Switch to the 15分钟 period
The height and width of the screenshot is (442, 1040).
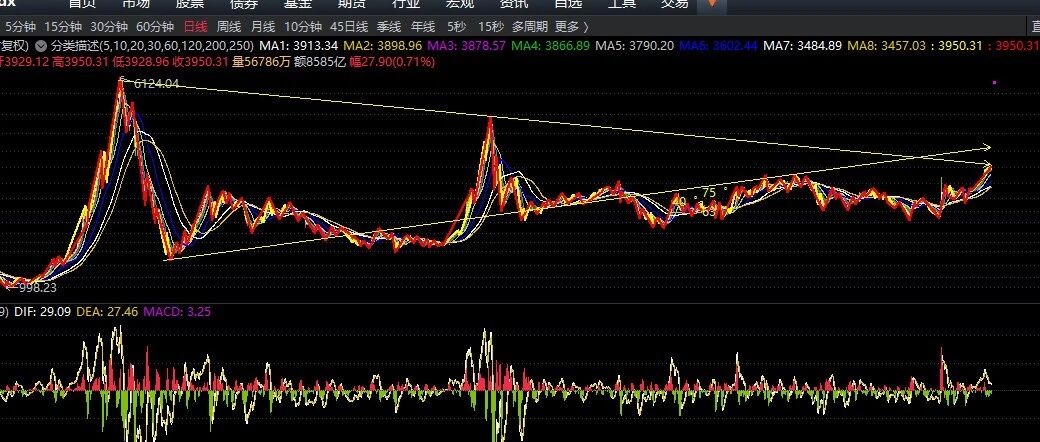pyautogui.click(x=63, y=27)
